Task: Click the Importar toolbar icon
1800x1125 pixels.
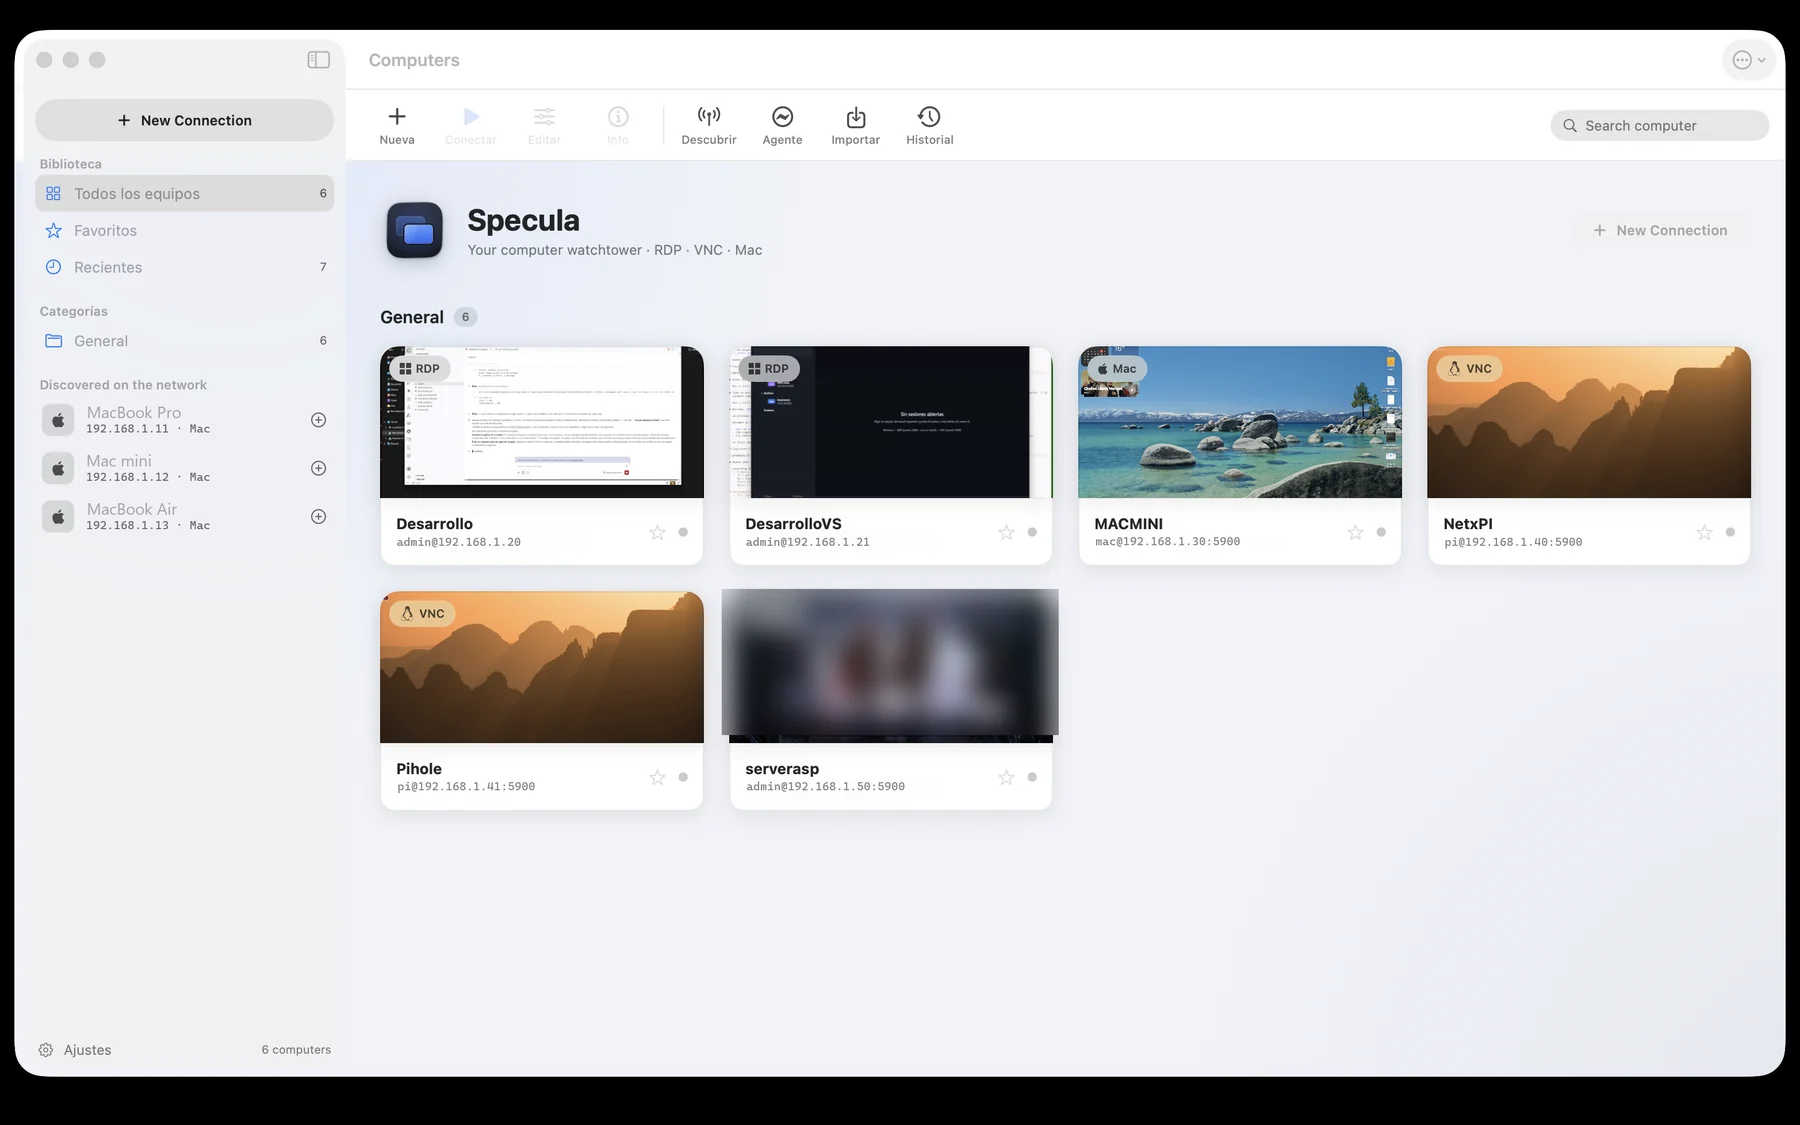Action: (856, 117)
